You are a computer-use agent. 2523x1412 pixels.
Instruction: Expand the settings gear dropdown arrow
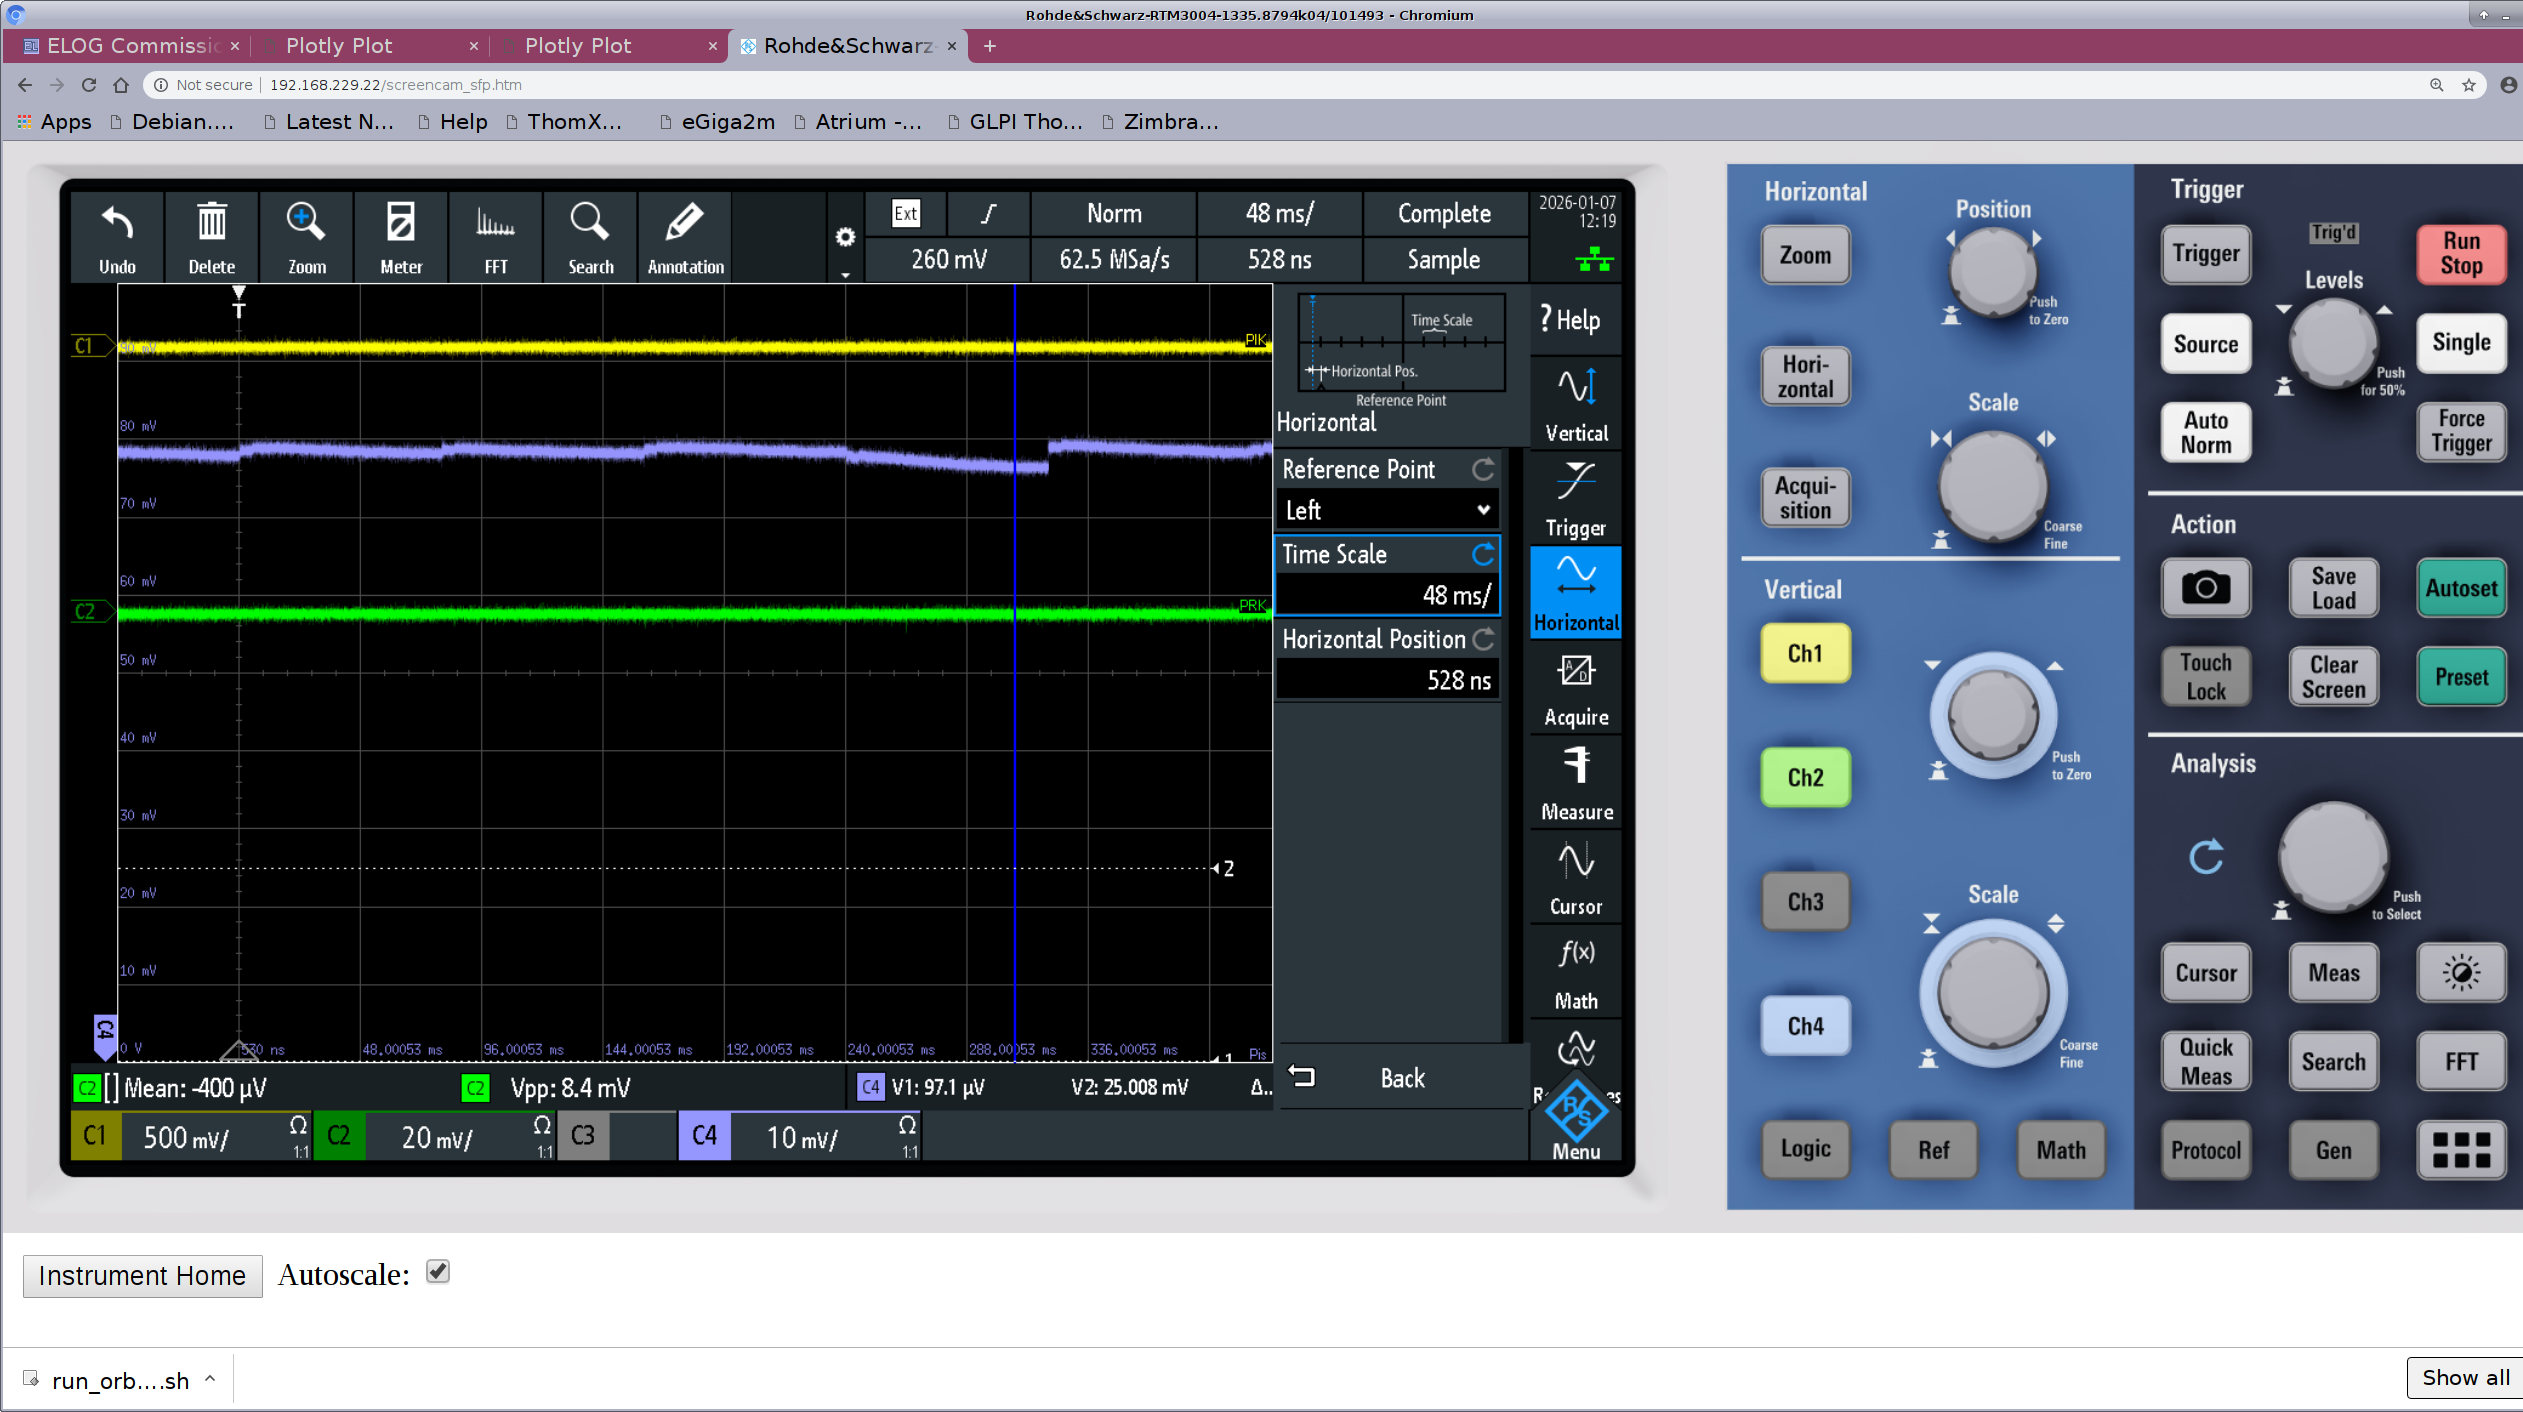(845, 274)
